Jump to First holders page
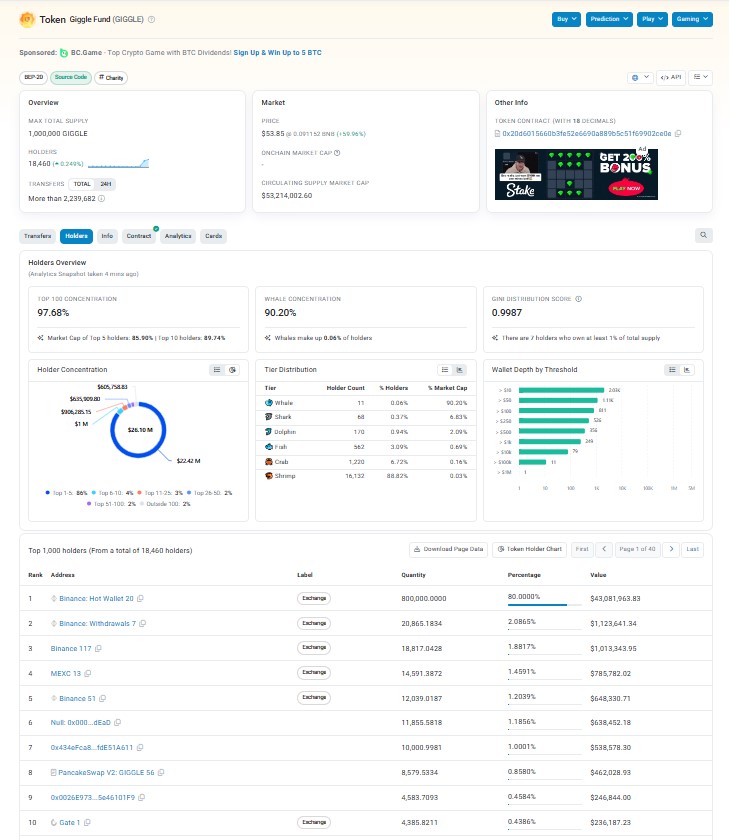729x840 pixels. pyautogui.click(x=582, y=549)
